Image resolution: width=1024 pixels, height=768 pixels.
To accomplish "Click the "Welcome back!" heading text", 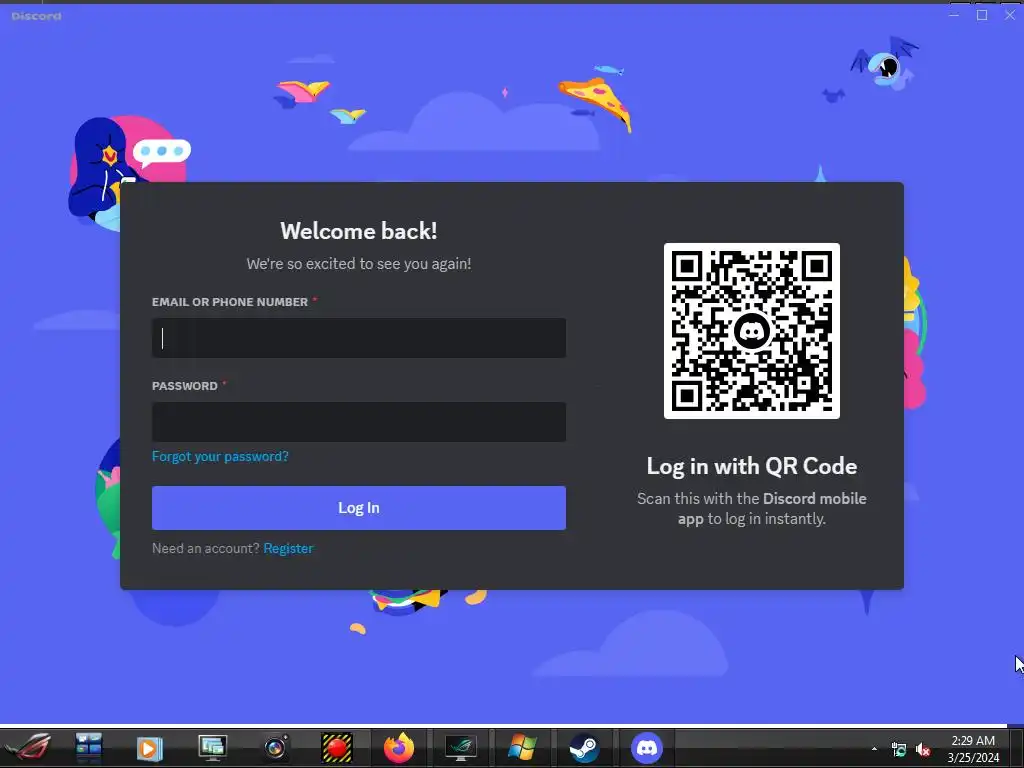I will (x=359, y=231).
